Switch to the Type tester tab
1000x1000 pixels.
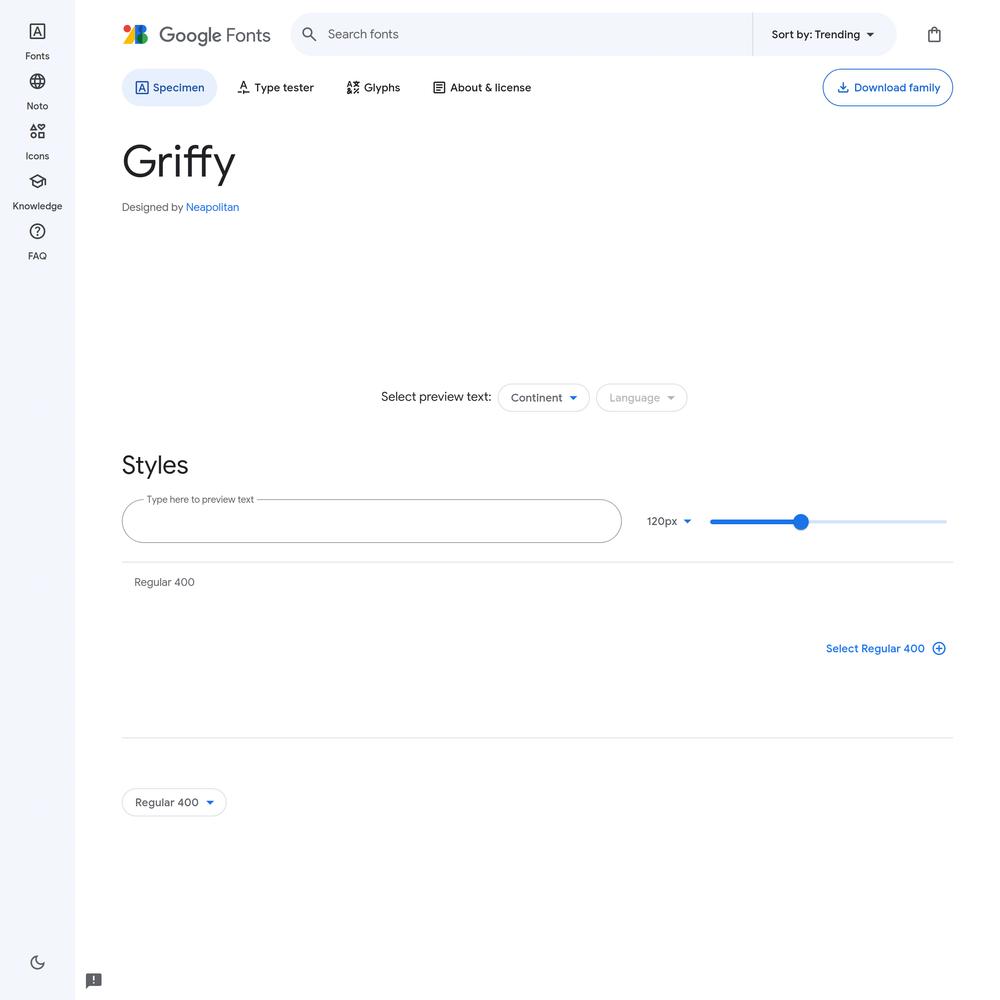click(x=276, y=87)
